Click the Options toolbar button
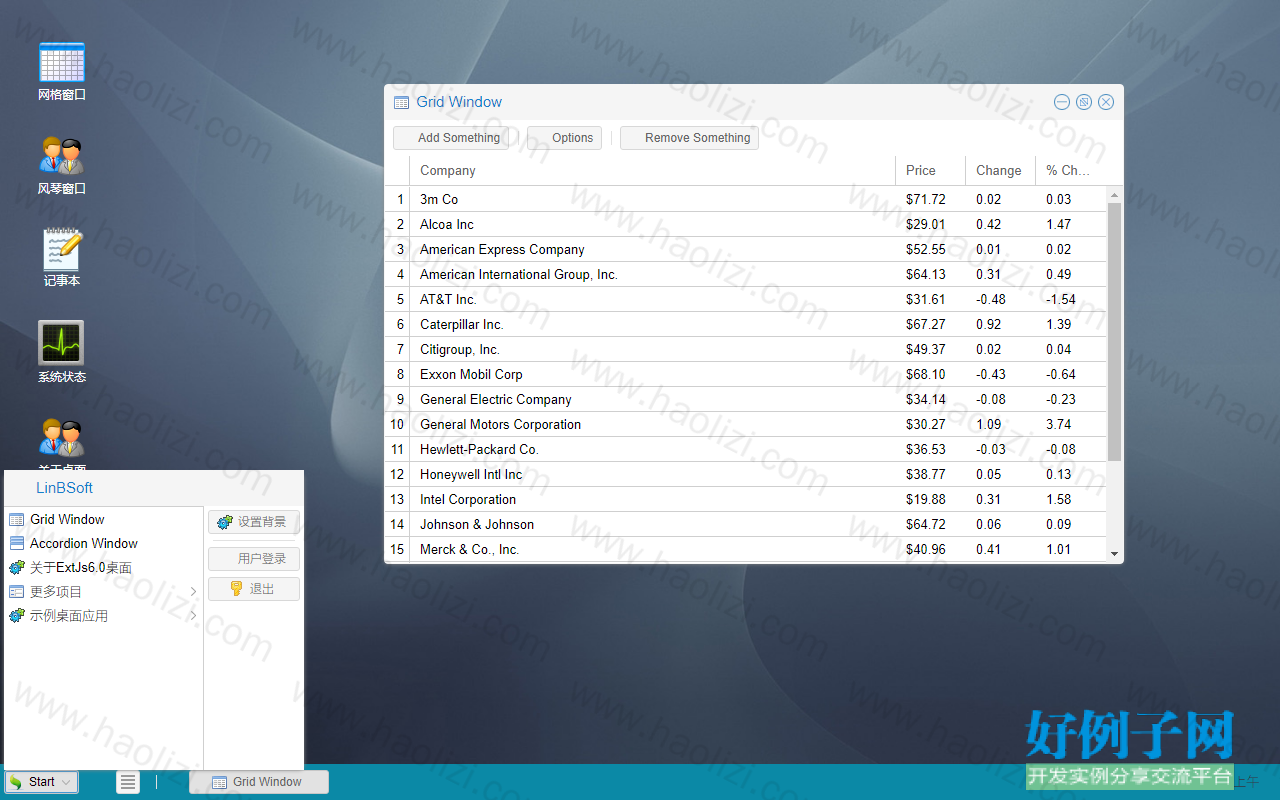 pyautogui.click(x=564, y=138)
